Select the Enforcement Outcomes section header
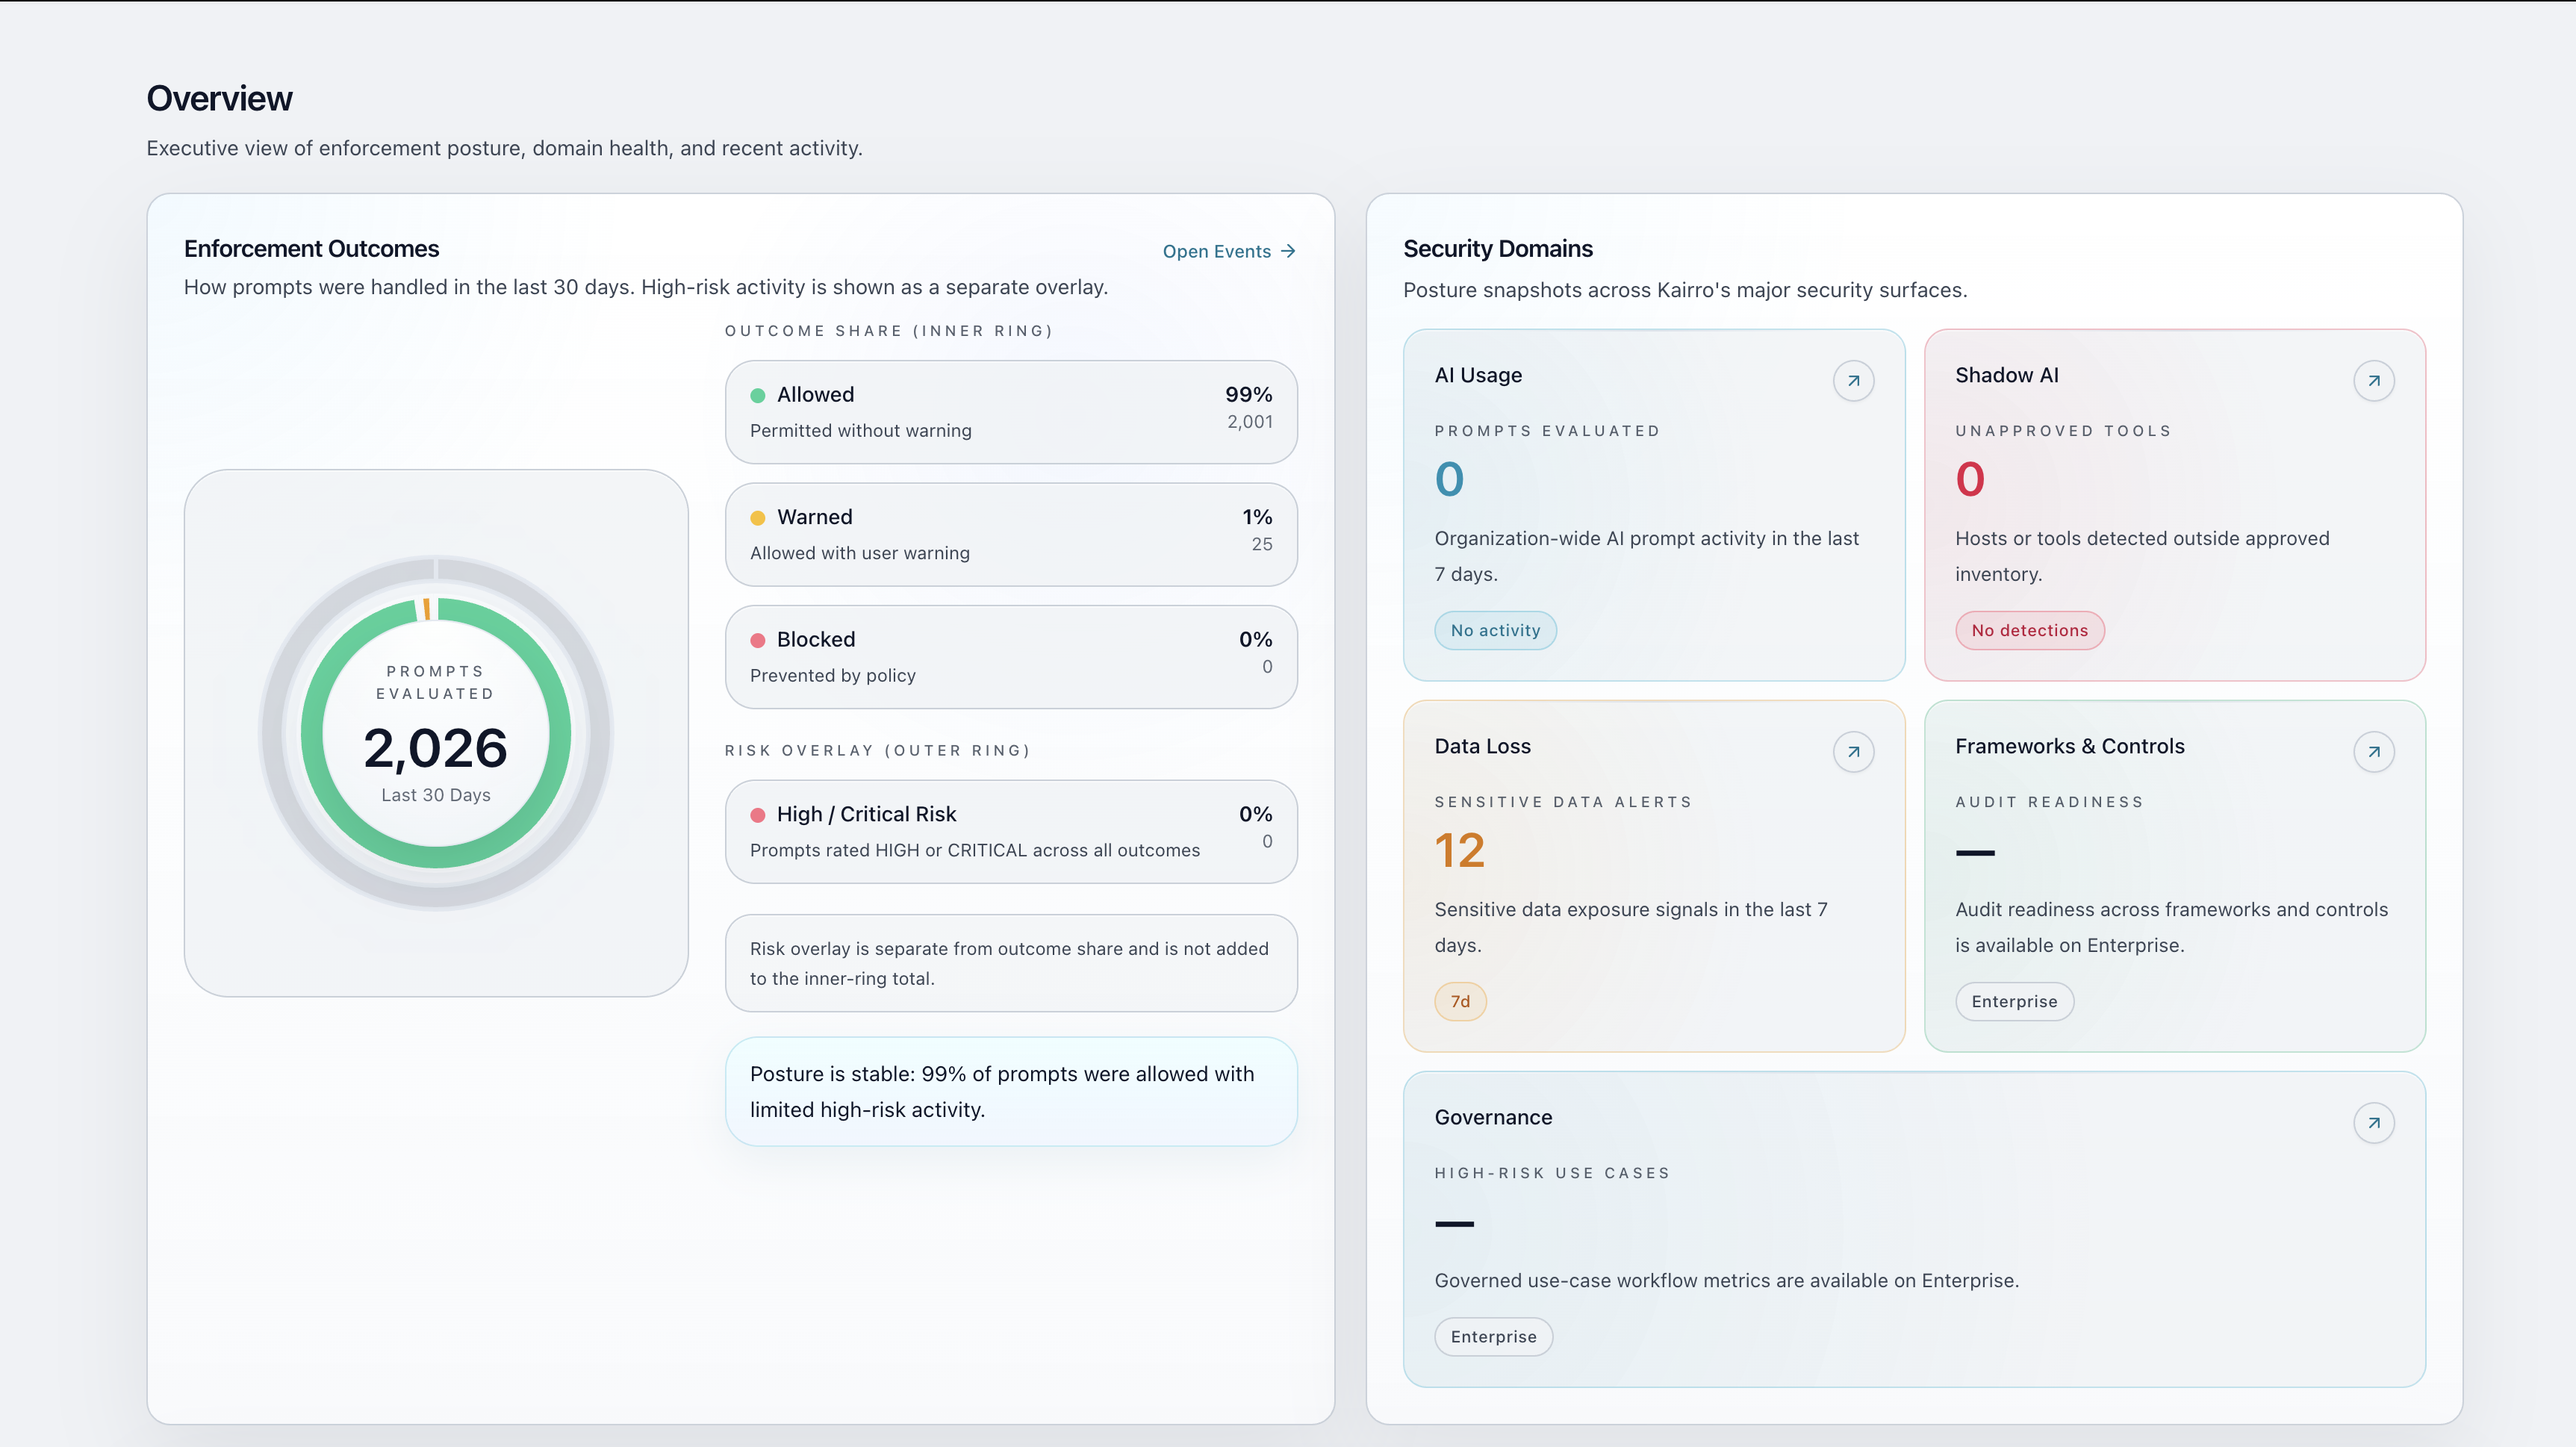The width and height of the screenshot is (2576, 1447). point(311,248)
